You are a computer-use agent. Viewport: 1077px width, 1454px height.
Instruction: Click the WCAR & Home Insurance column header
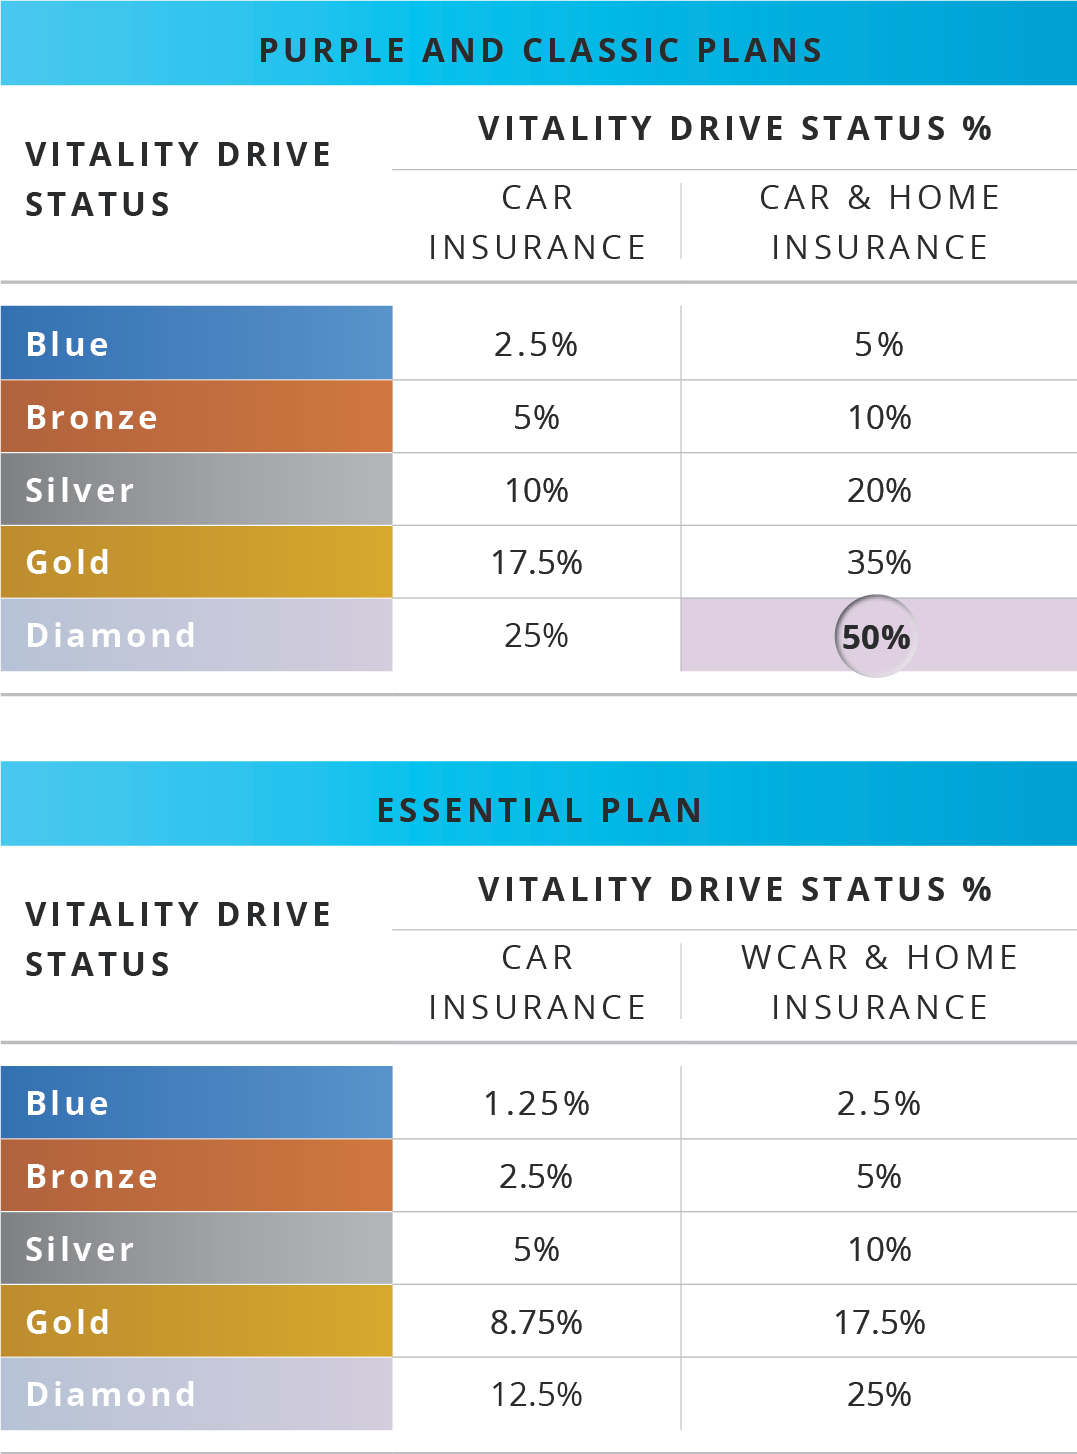coord(879,982)
